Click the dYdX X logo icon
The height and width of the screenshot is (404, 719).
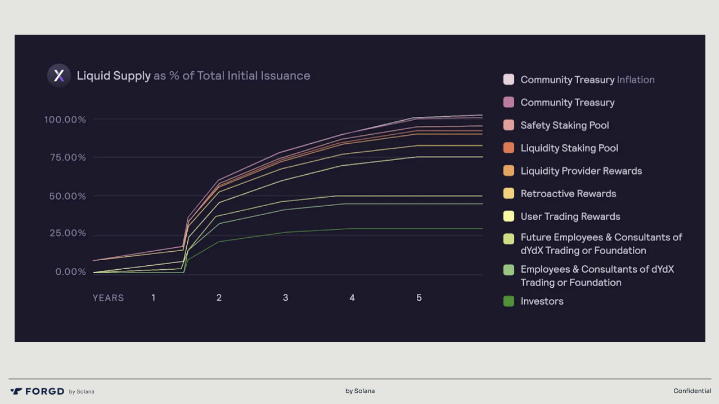pos(59,75)
